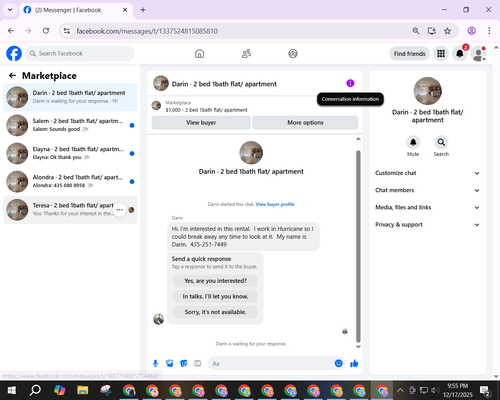The image size is (500, 400).
Task: Click the large listing thumbnail in right panel
Action: pos(427,91)
